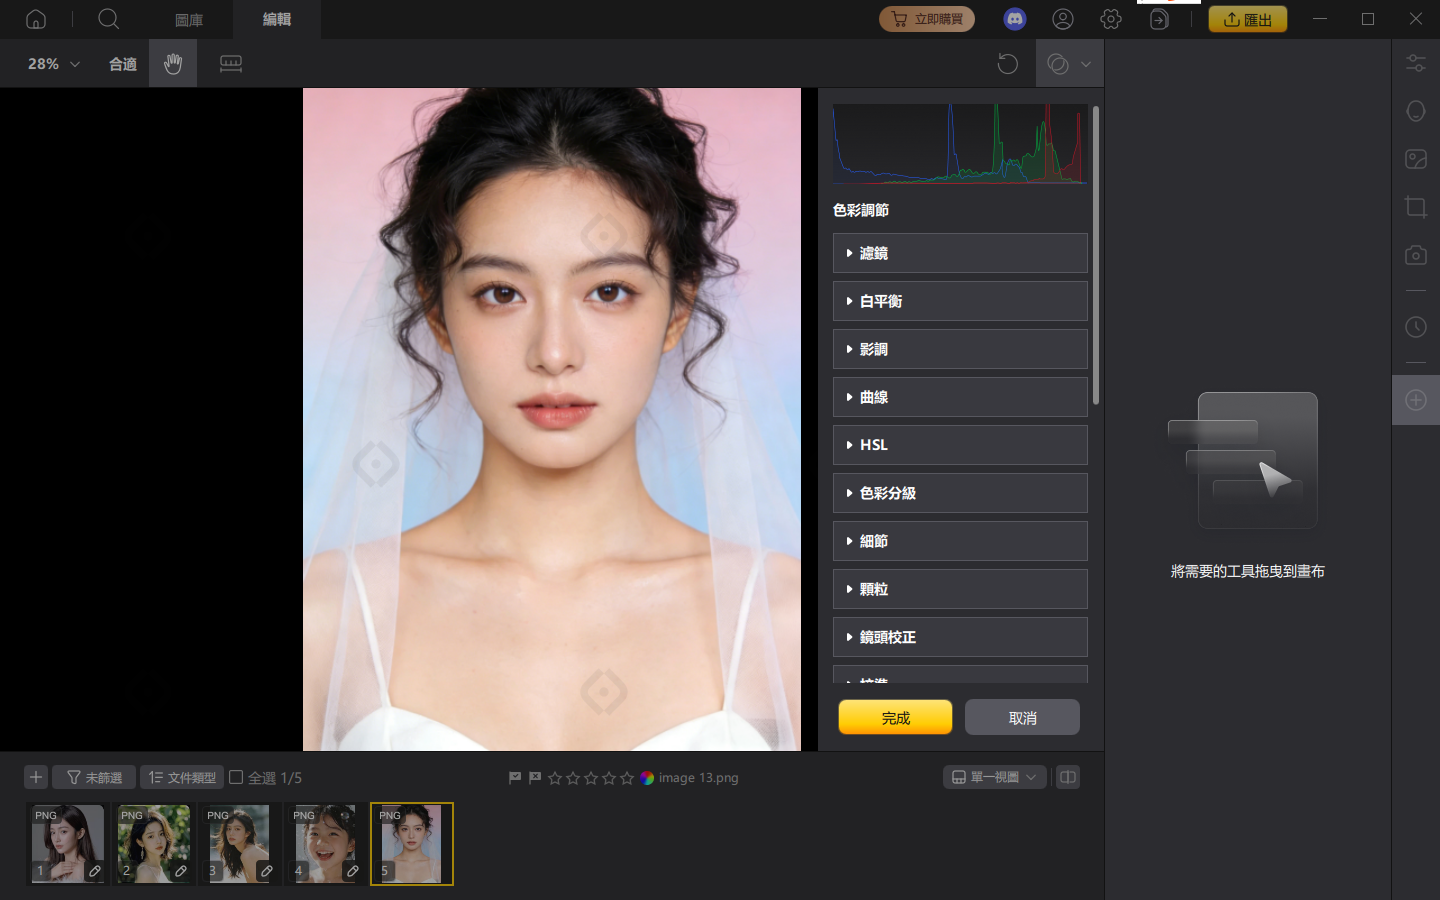Image resolution: width=1440 pixels, height=900 pixels.
Task: Click the 匯出 export button
Action: pyautogui.click(x=1247, y=18)
